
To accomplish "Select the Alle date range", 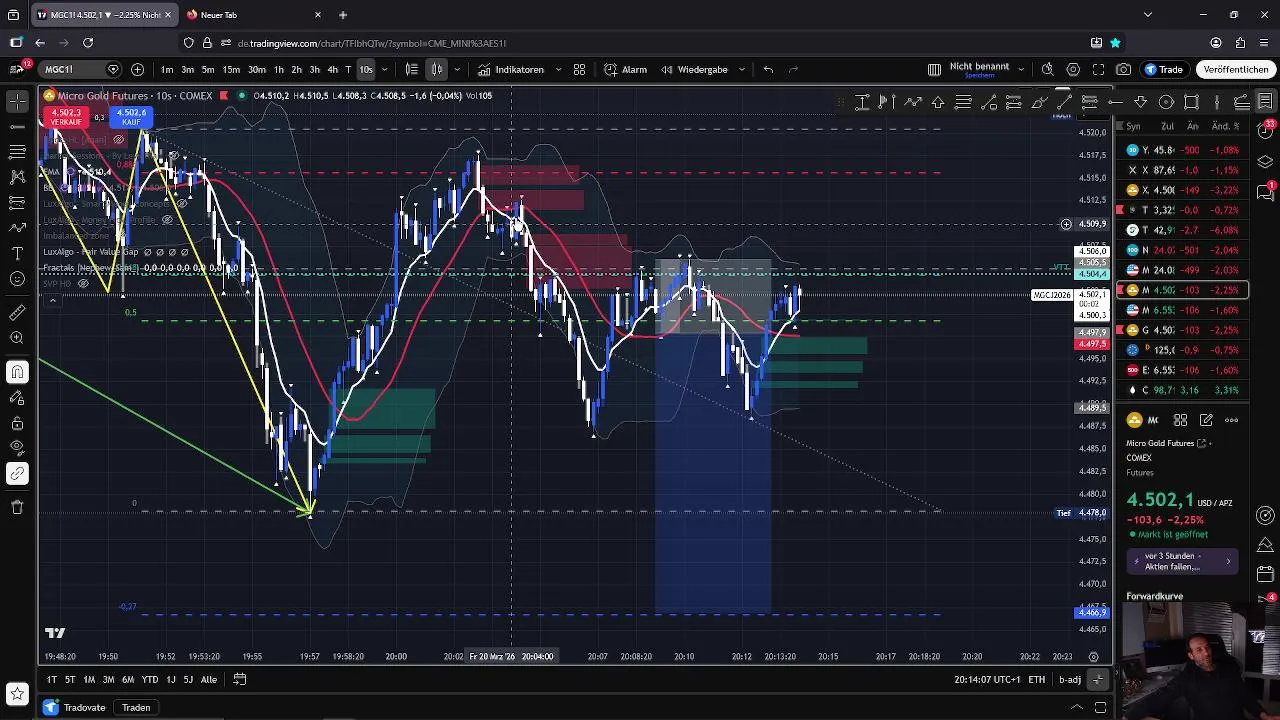I will [208, 679].
